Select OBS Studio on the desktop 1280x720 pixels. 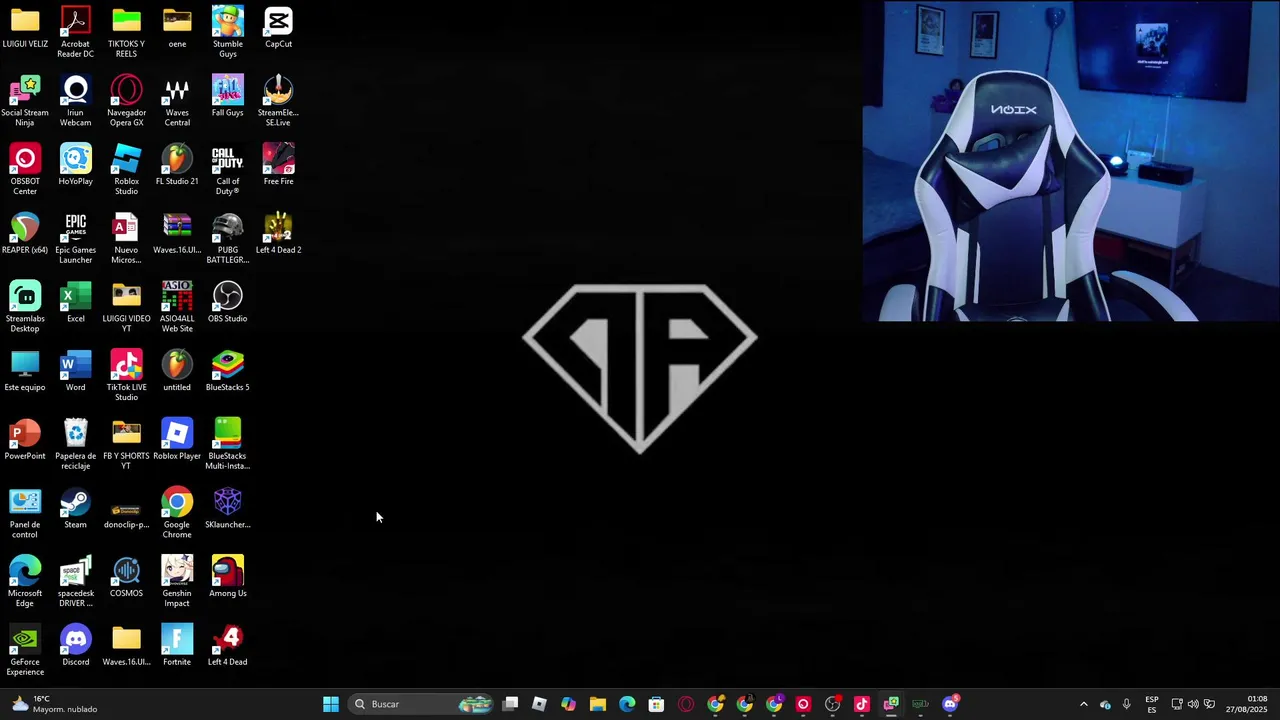(227, 303)
